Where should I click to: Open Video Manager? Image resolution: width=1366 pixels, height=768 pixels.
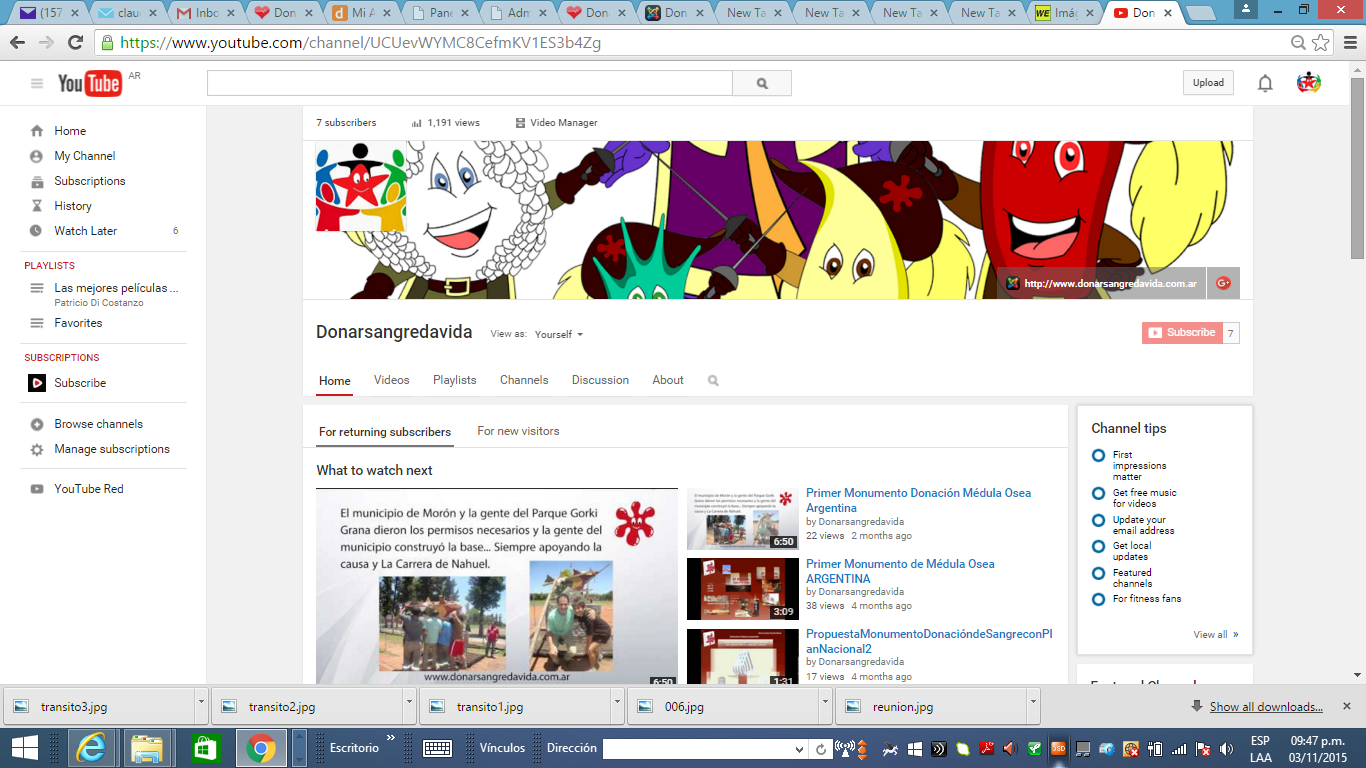tap(556, 123)
